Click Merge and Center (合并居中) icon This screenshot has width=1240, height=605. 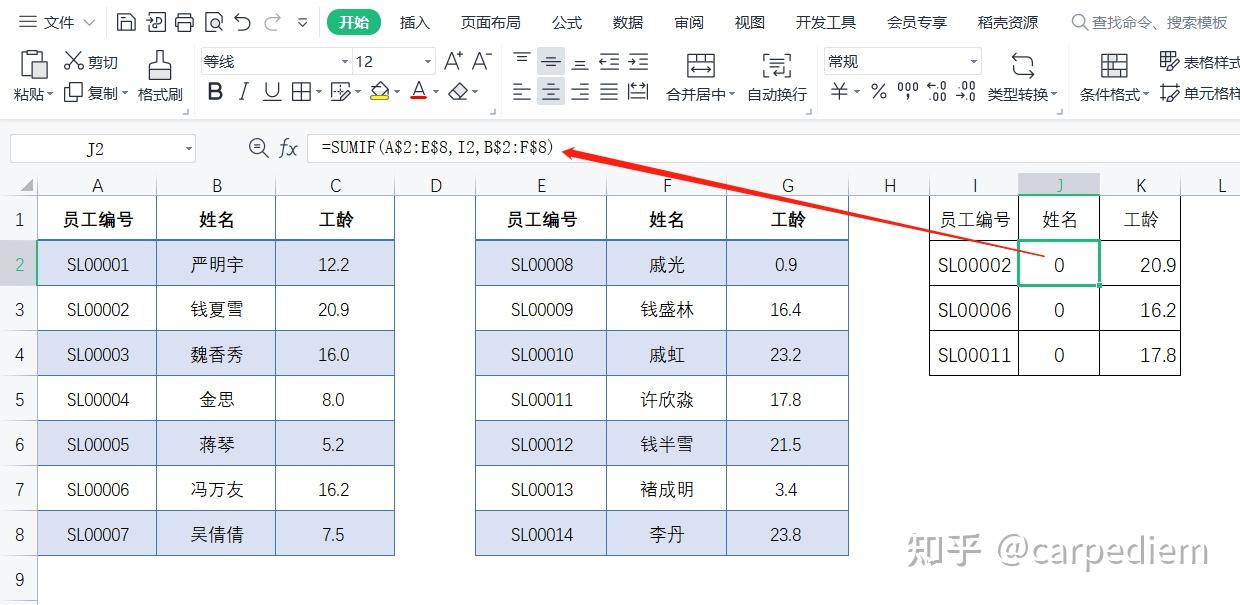pyautogui.click(x=701, y=66)
